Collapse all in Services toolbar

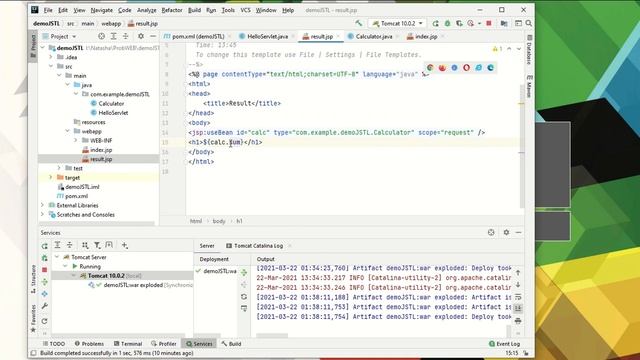[x=69, y=245]
